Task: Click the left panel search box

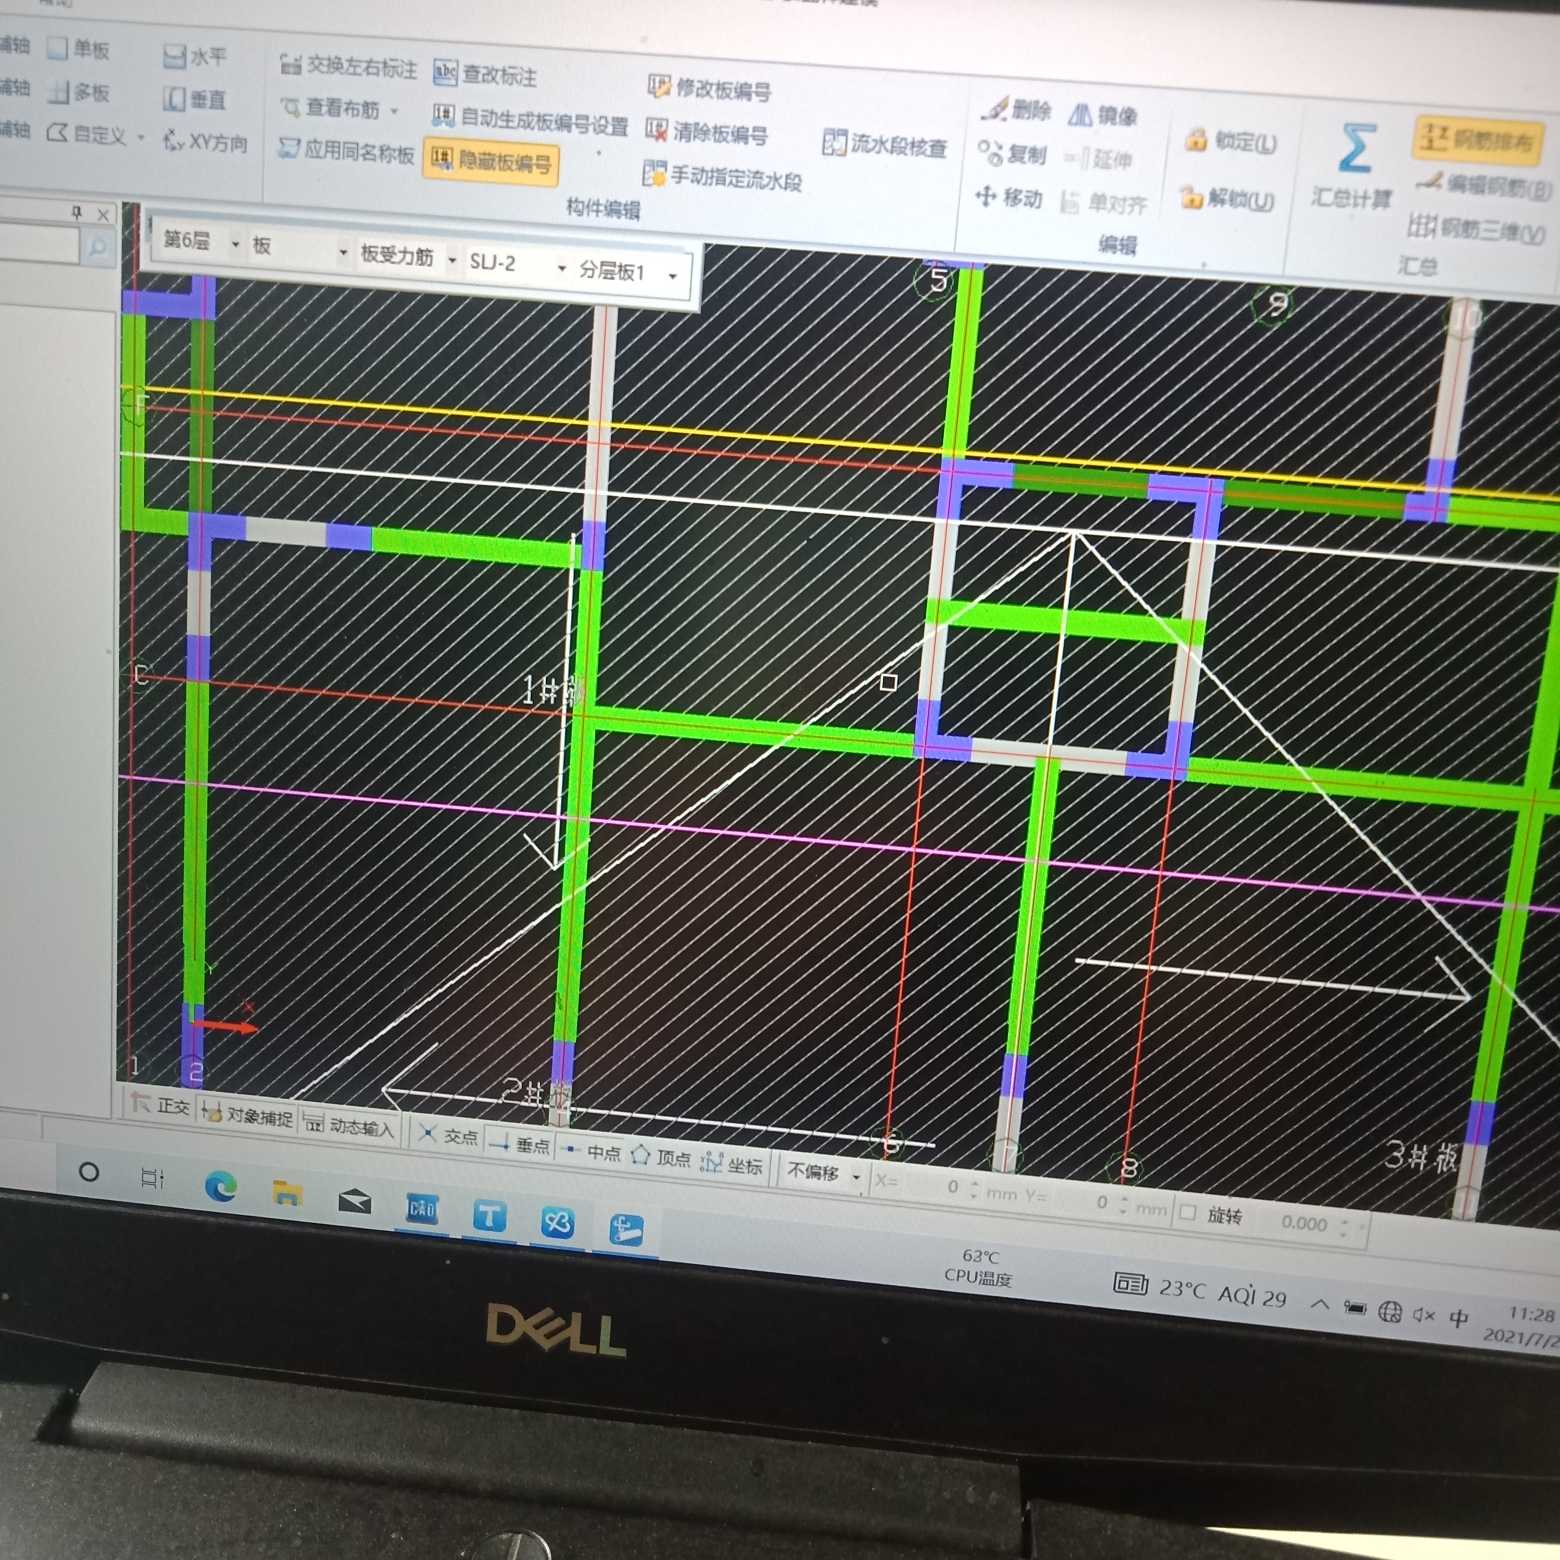Action: pos(40,244)
